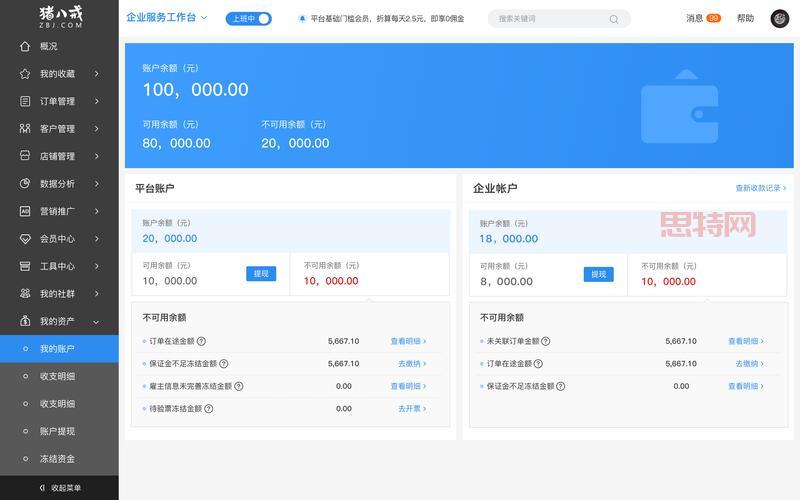Open 查新收款记录 link

tap(760, 188)
